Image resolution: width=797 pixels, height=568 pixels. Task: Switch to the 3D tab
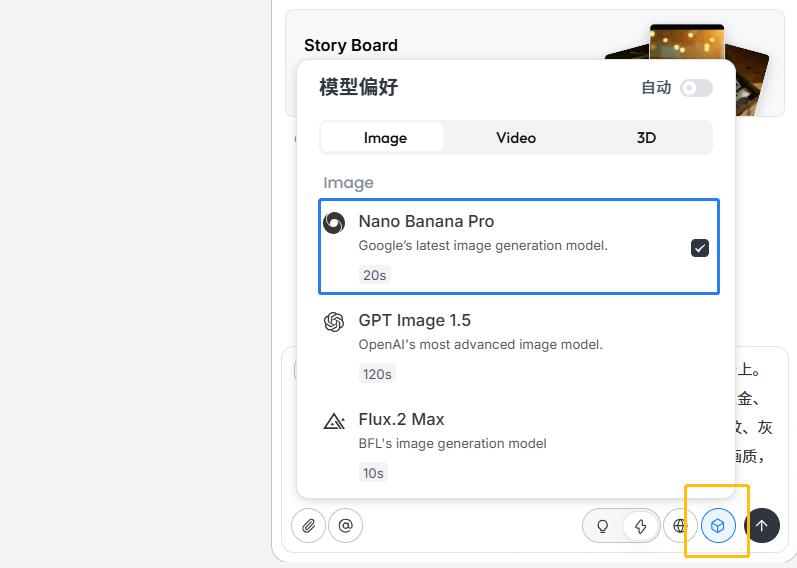(x=646, y=138)
